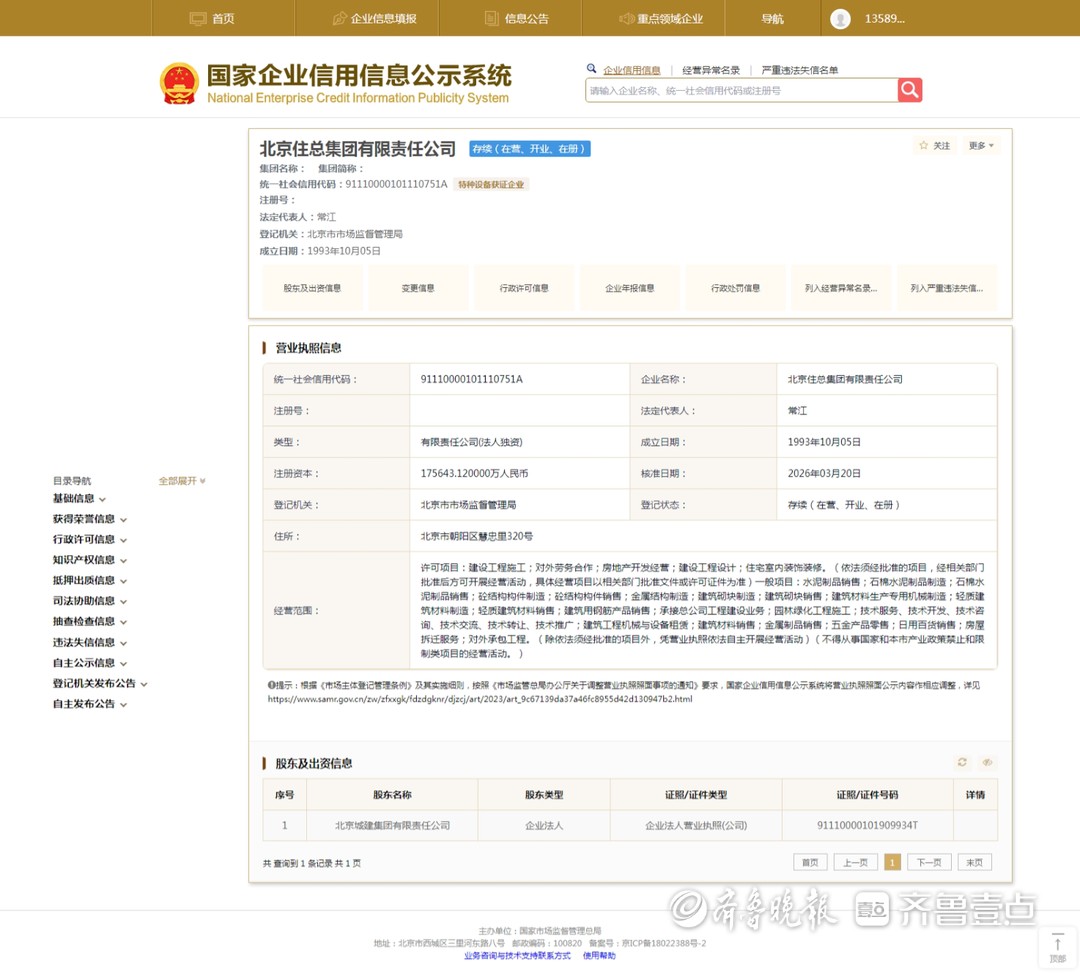Open 重点领域企业 in top navigation
Image resolution: width=1080 pixels, height=974 pixels.
[x=661, y=19]
